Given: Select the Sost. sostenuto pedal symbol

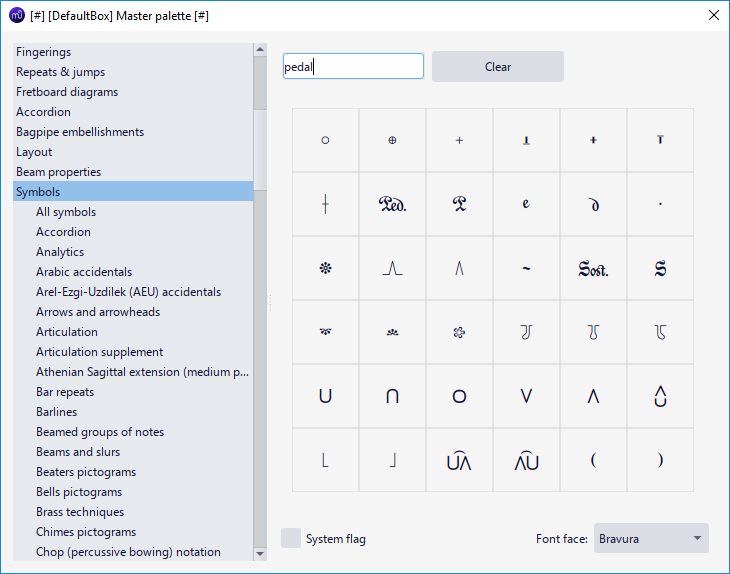Looking at the screenshot, I should click(593, 268).
